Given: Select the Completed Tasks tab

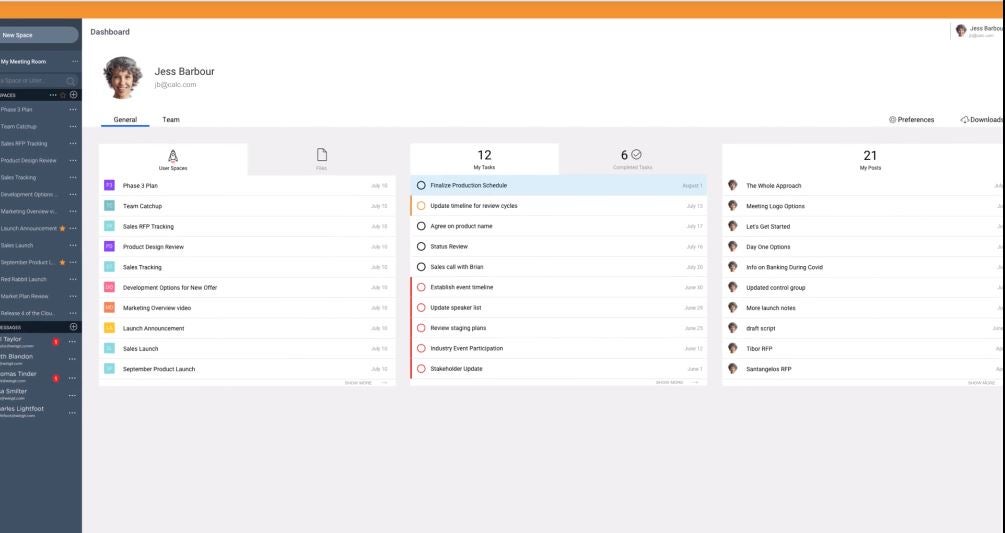Looking at the screenshot, I should coord(631,159).
